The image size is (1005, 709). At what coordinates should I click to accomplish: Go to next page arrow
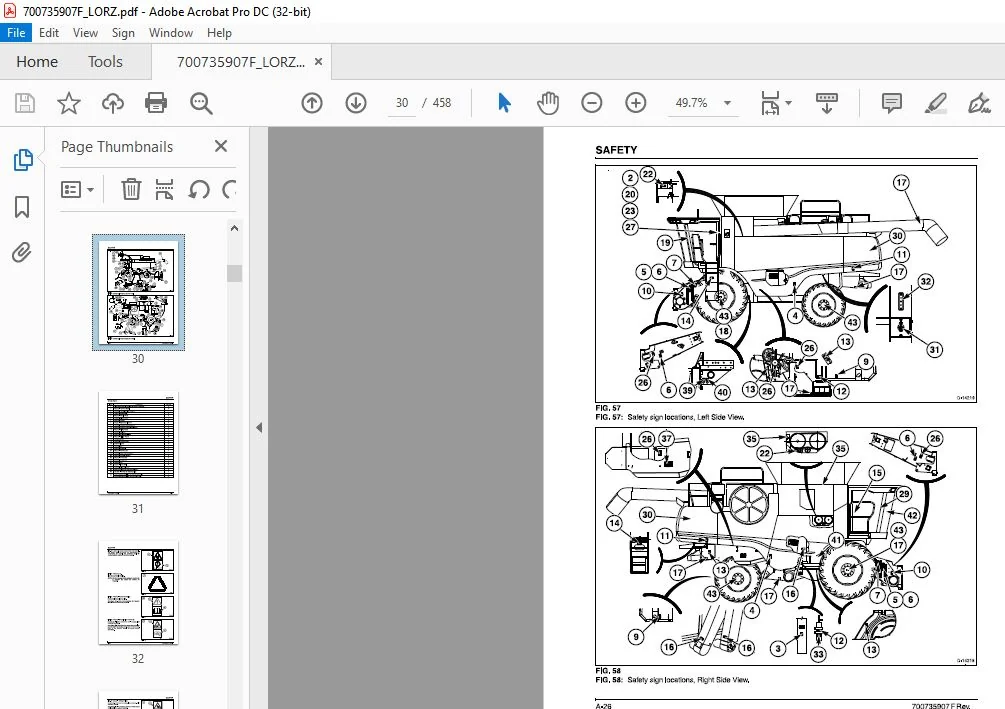pyautogui.click(x=356, y=103)
